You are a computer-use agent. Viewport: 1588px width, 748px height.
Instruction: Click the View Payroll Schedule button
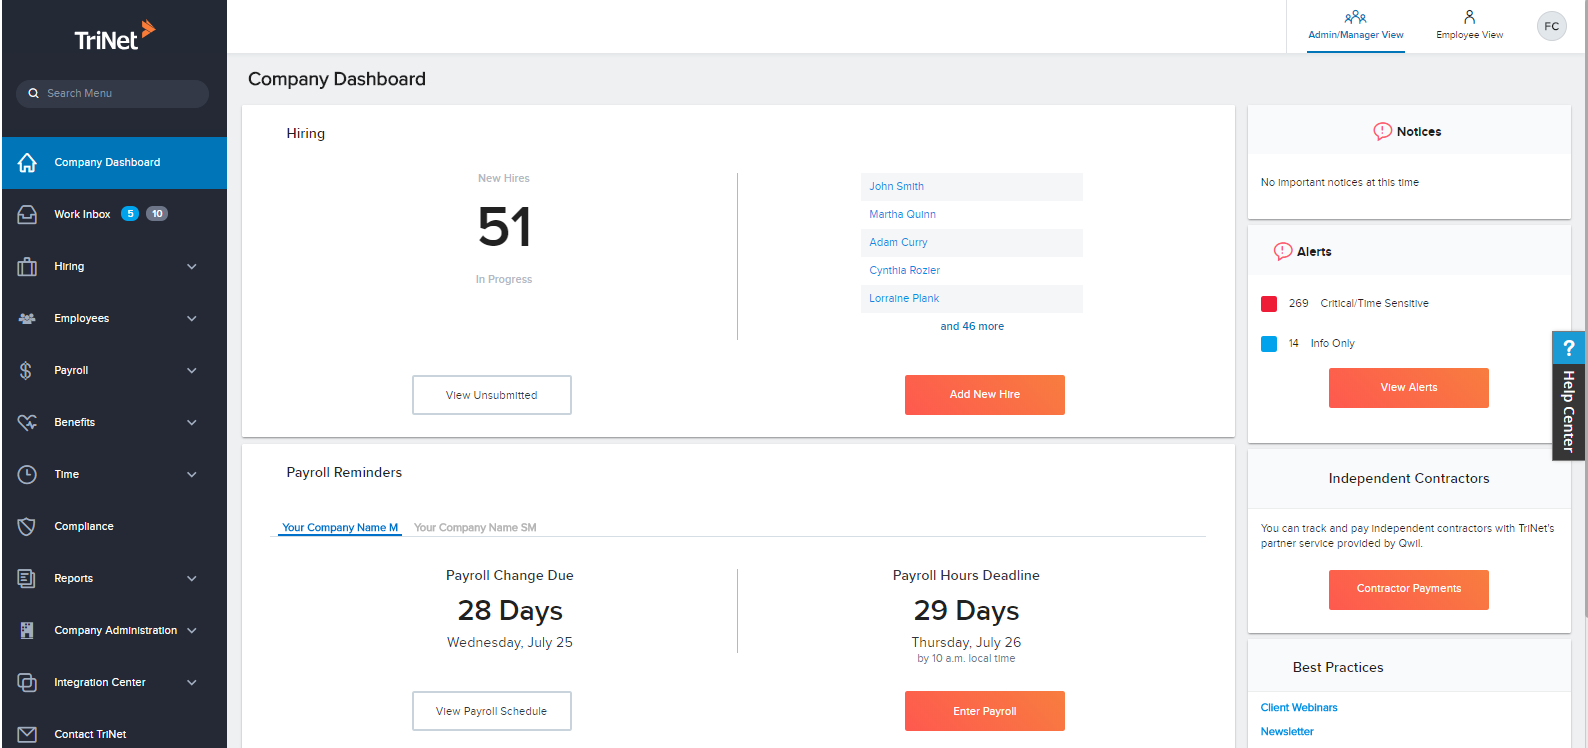[491, 711]
